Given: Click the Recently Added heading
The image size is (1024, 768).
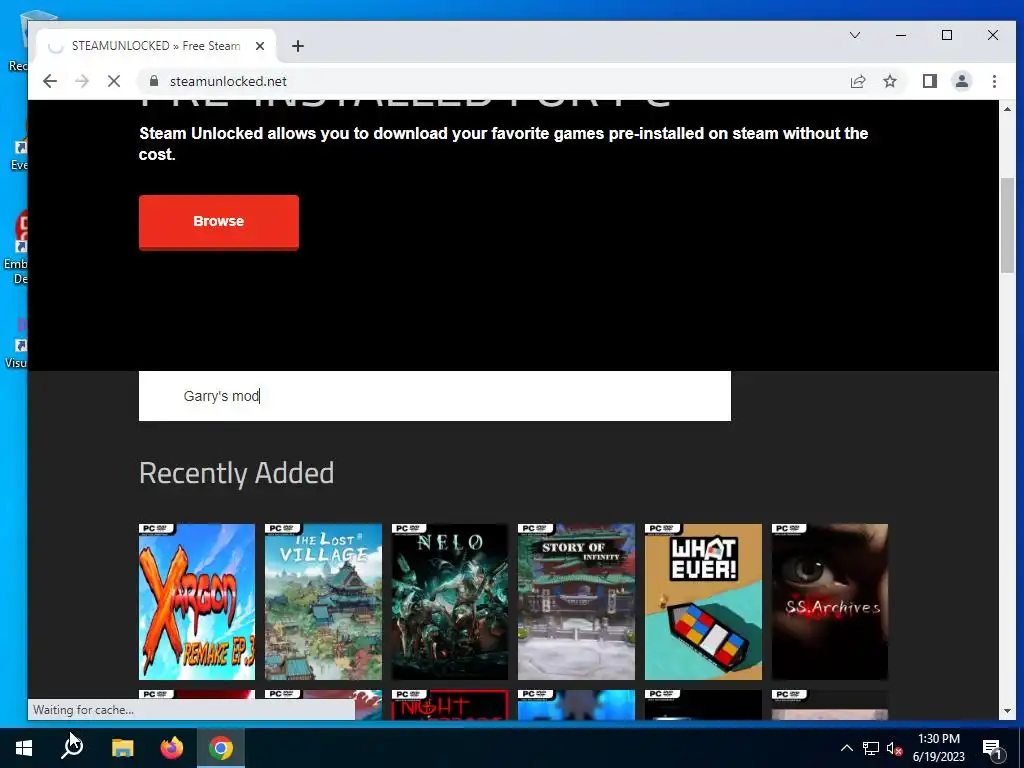Looking at the screenshot, I should click(x=236, y=473).
